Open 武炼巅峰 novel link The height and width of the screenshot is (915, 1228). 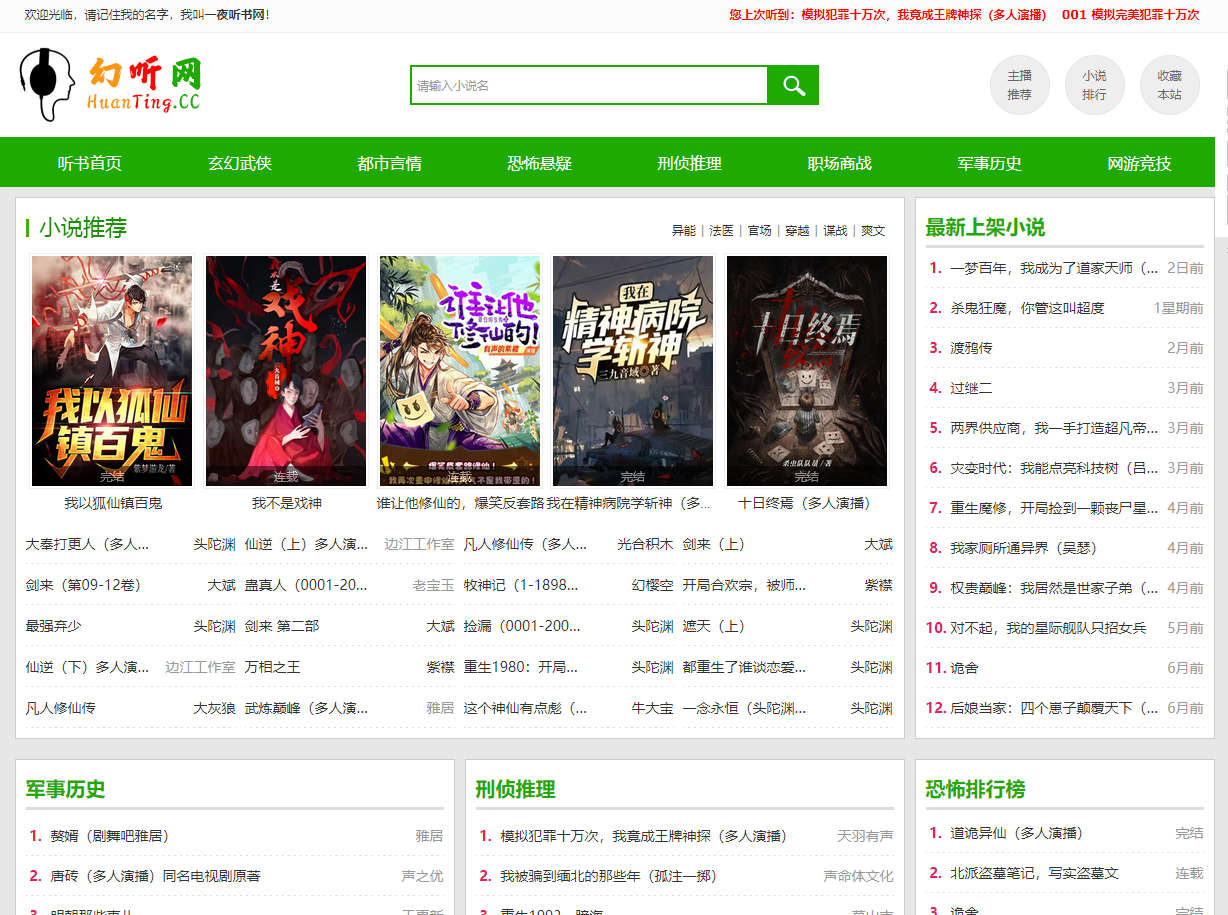pos(306,708)
